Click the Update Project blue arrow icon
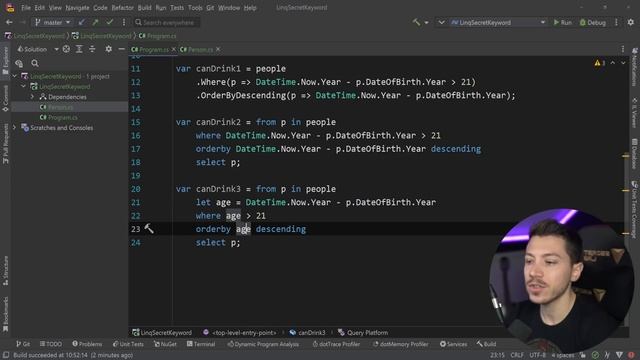Screen dimensions: 640x360 82,22
